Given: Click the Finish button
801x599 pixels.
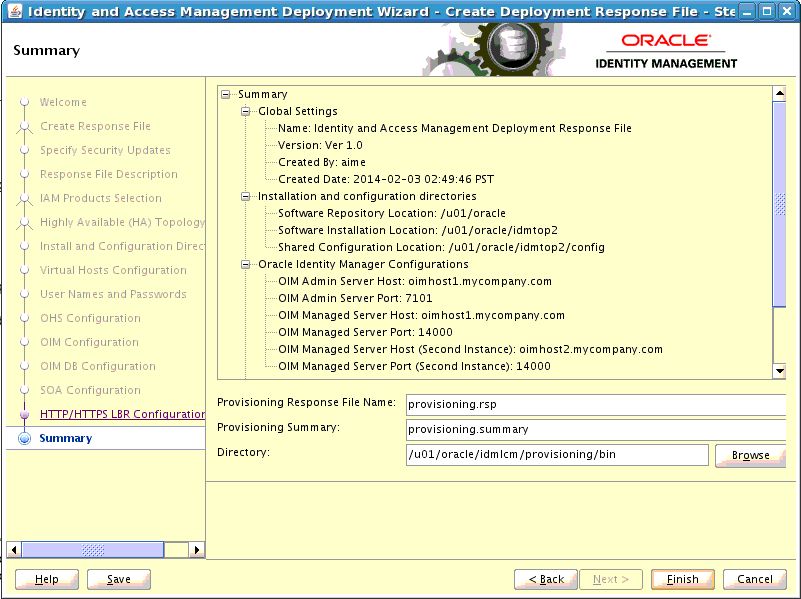Looking at the screenshot, I should 682,579.
